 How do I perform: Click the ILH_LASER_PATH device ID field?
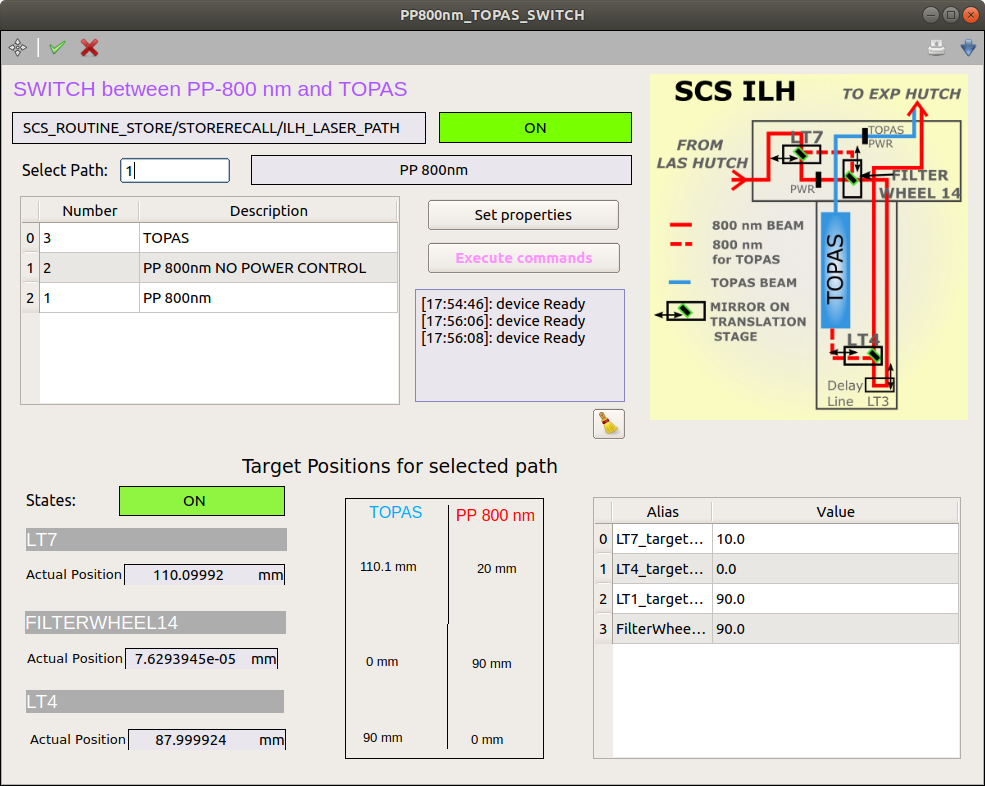coord(219,128)
